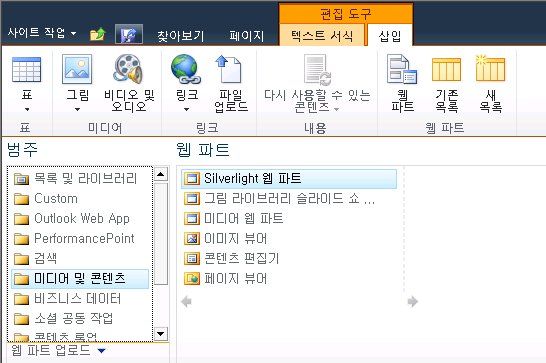Select the 삽입 ribbon tab

click(390, 36)
